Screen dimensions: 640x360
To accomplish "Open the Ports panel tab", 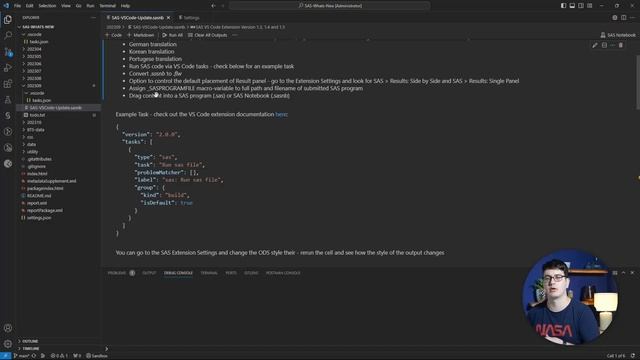I will coord(231,273).
